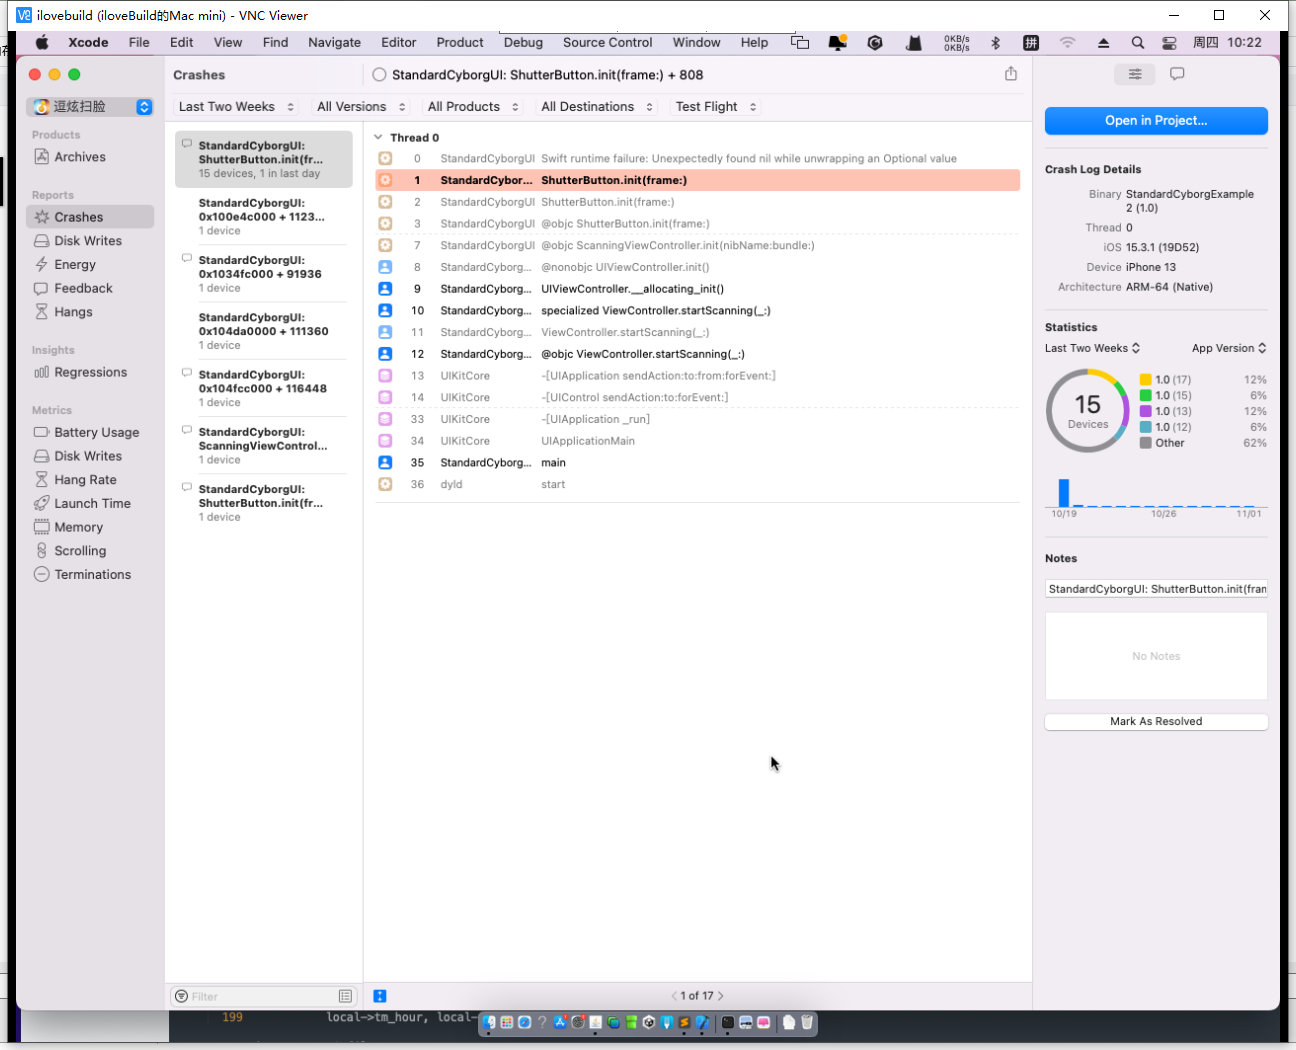Click the blue stack frame filter icon

[x=380, y=996]
